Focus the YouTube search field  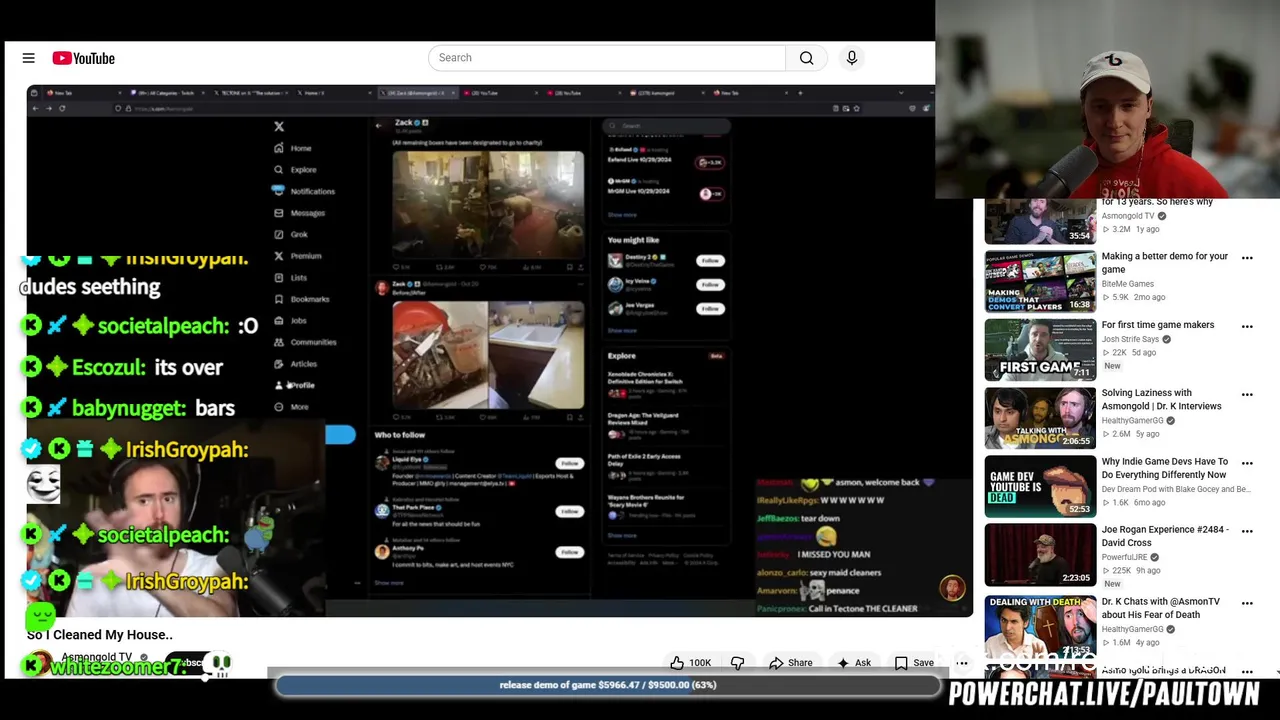coord(607,58)
